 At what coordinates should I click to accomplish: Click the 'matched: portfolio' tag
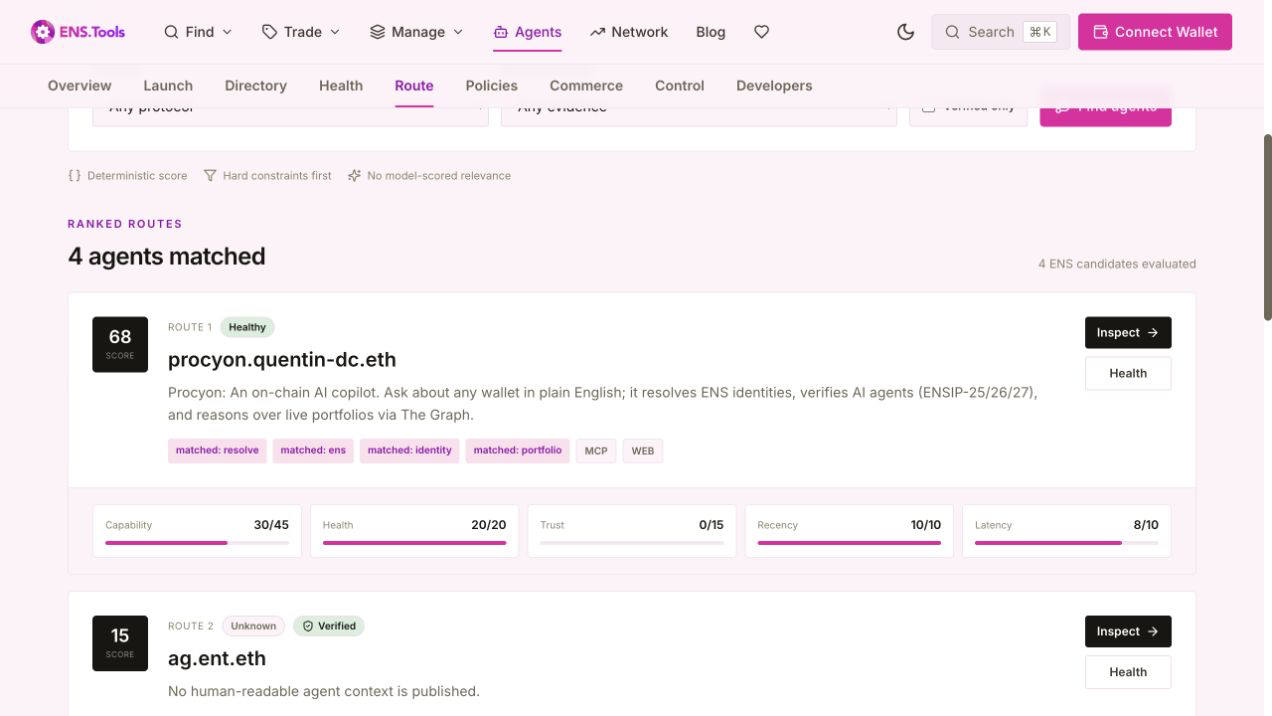coord(518,451)
